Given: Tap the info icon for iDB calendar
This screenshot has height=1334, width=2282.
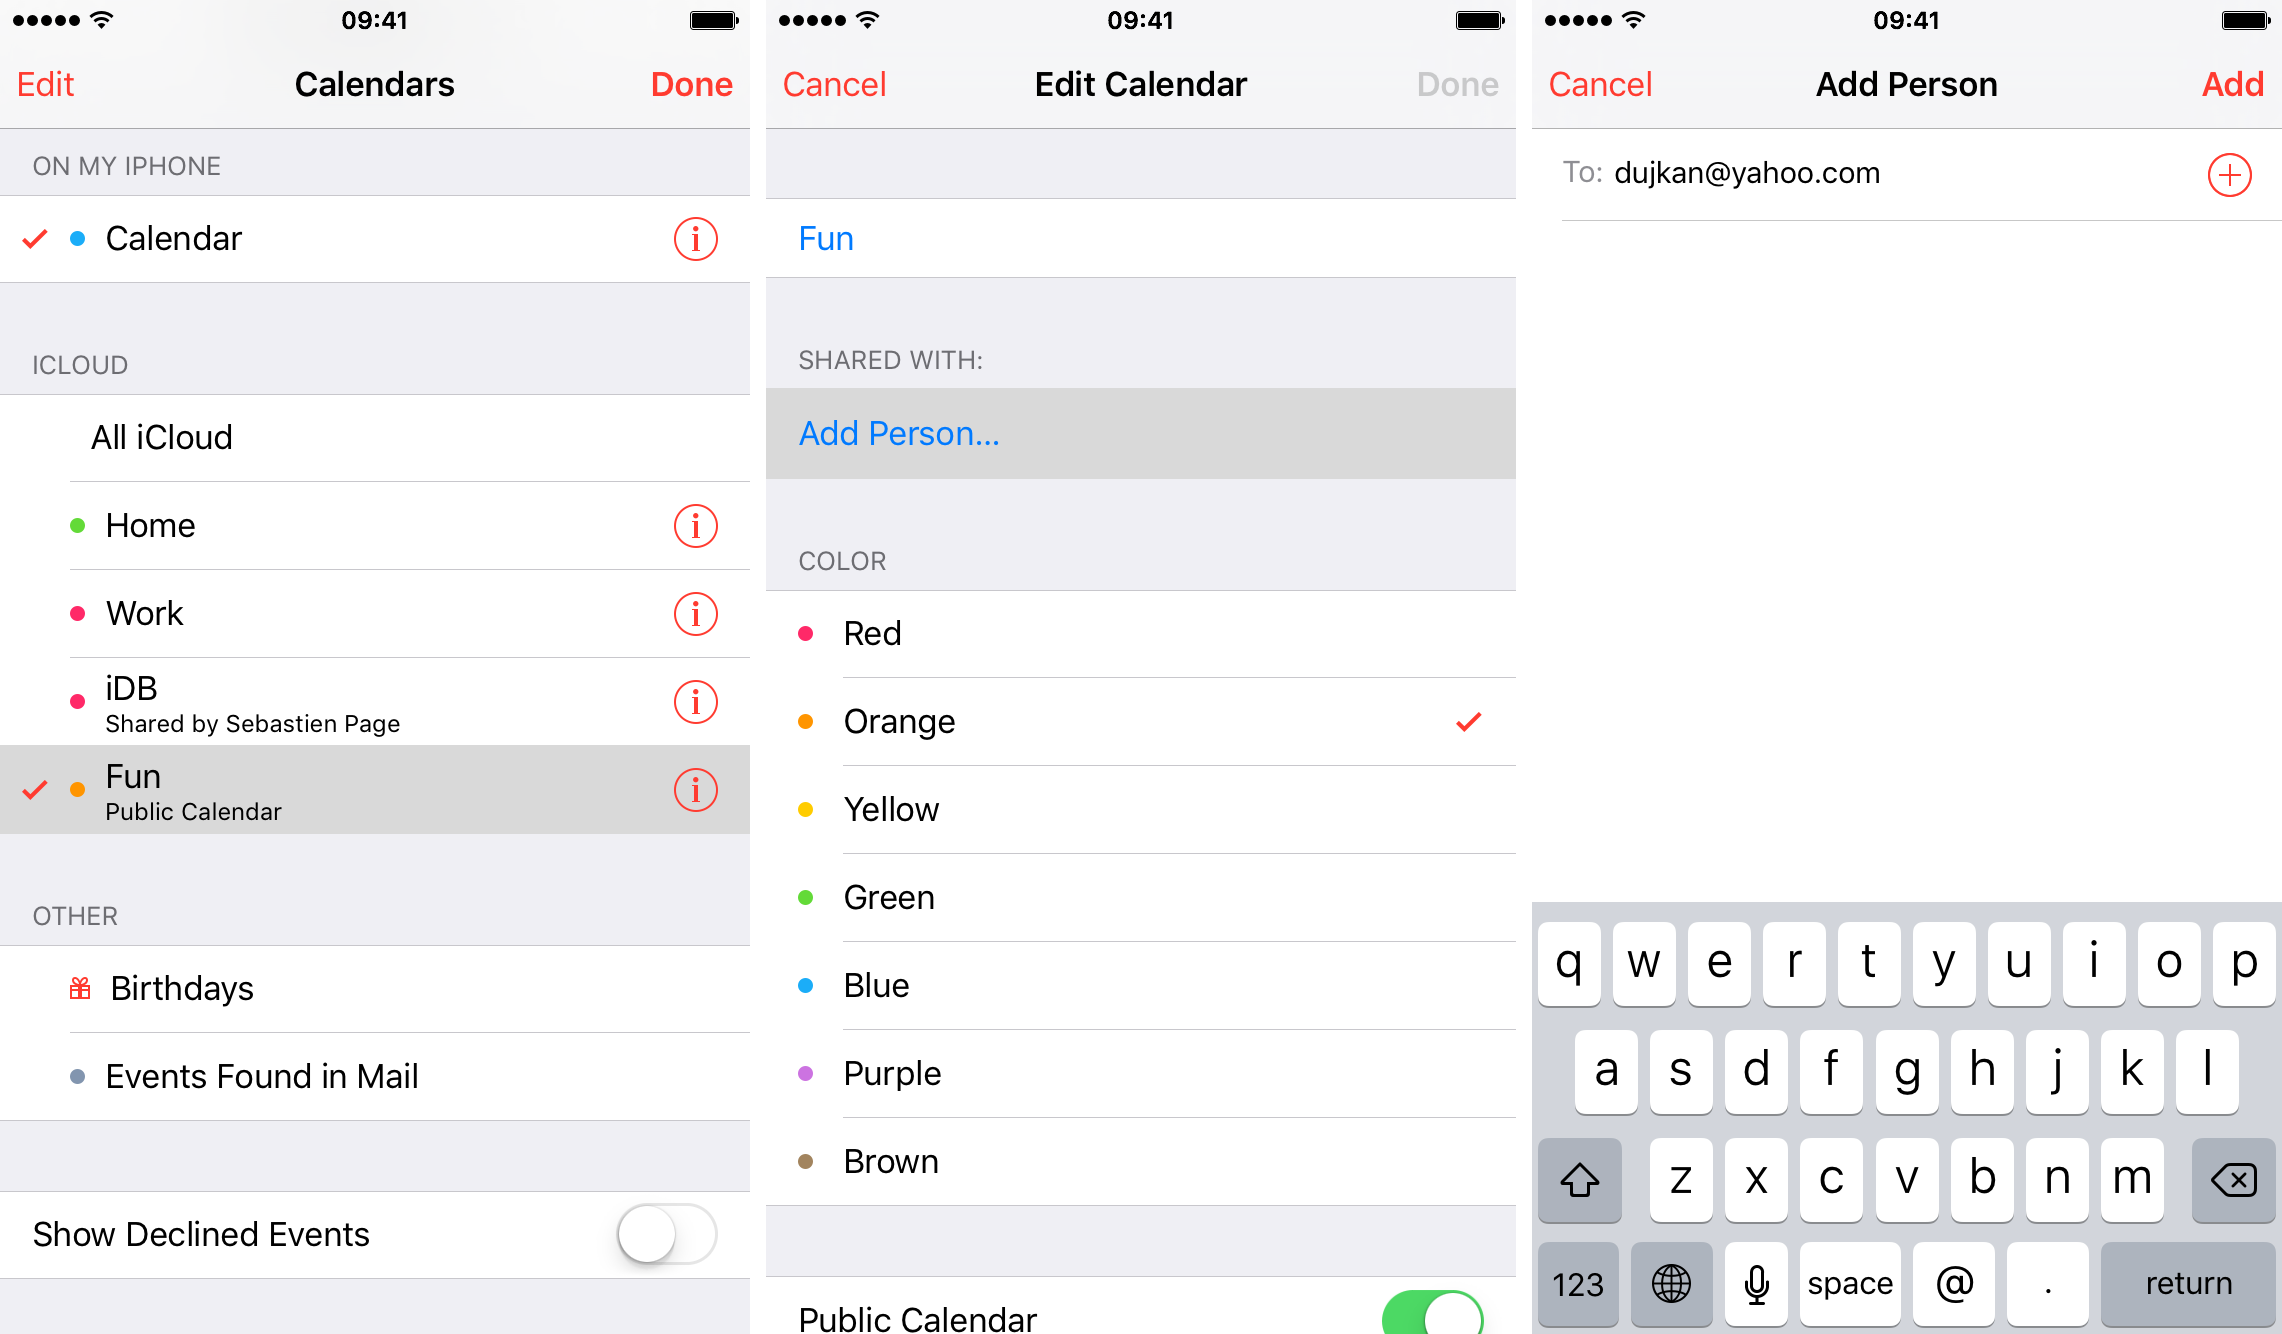Looking at the screenshot, I should pos(697,702).
